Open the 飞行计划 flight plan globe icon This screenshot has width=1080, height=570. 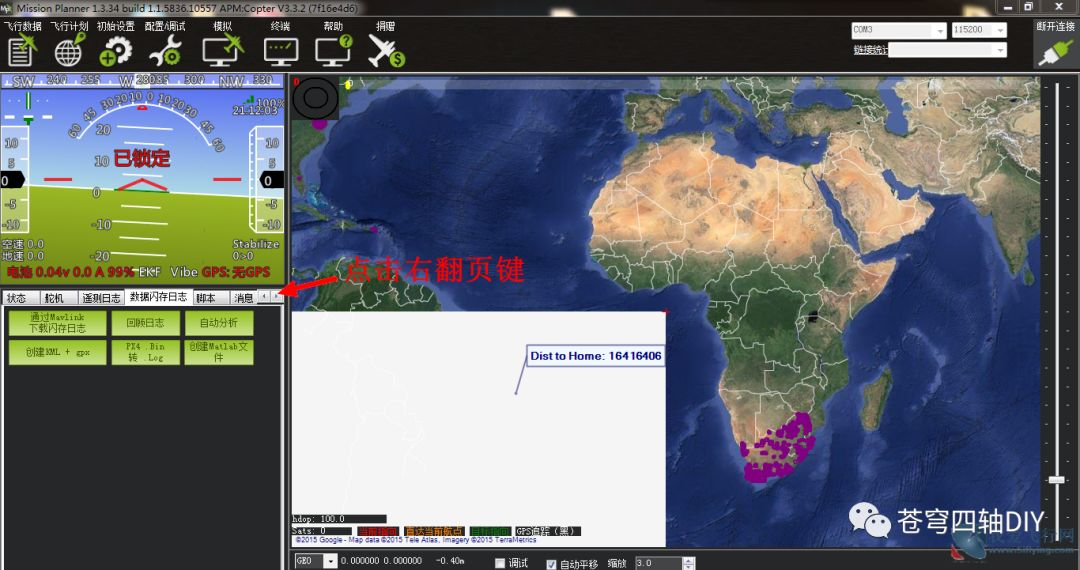(x=70, y=50)
